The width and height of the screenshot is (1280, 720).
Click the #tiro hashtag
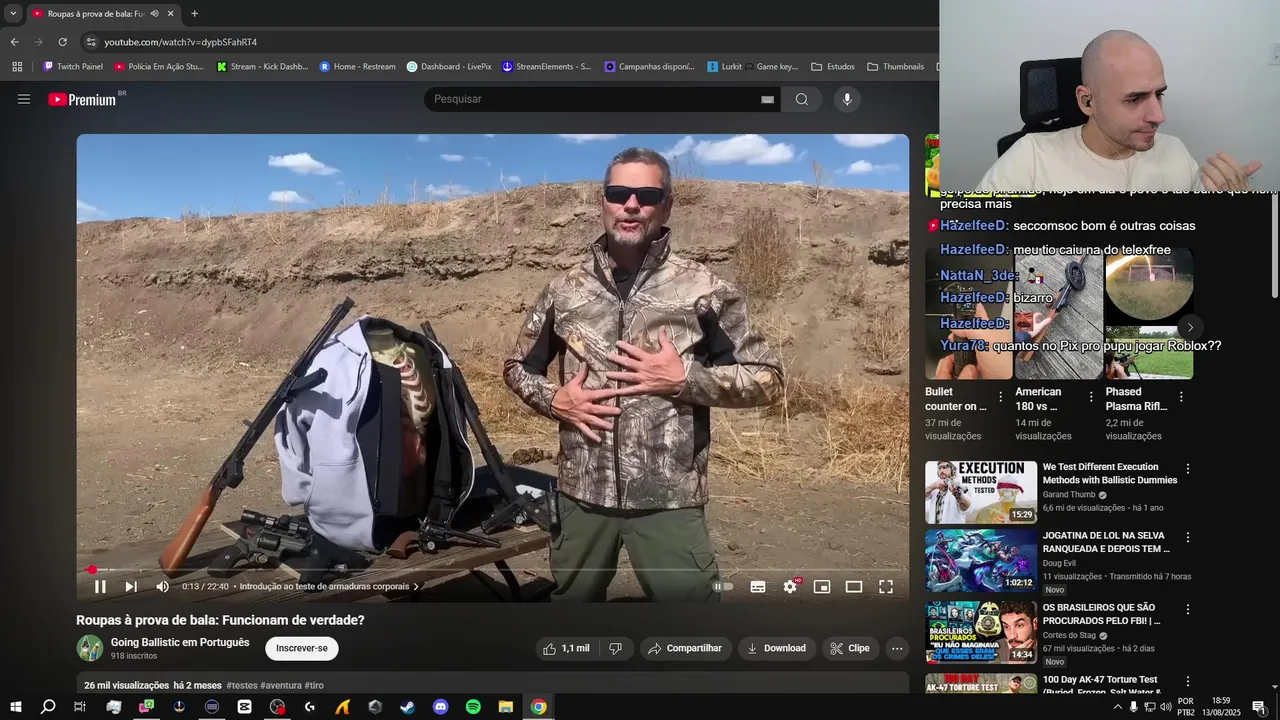pyautogui.click(x=314, y=686)
